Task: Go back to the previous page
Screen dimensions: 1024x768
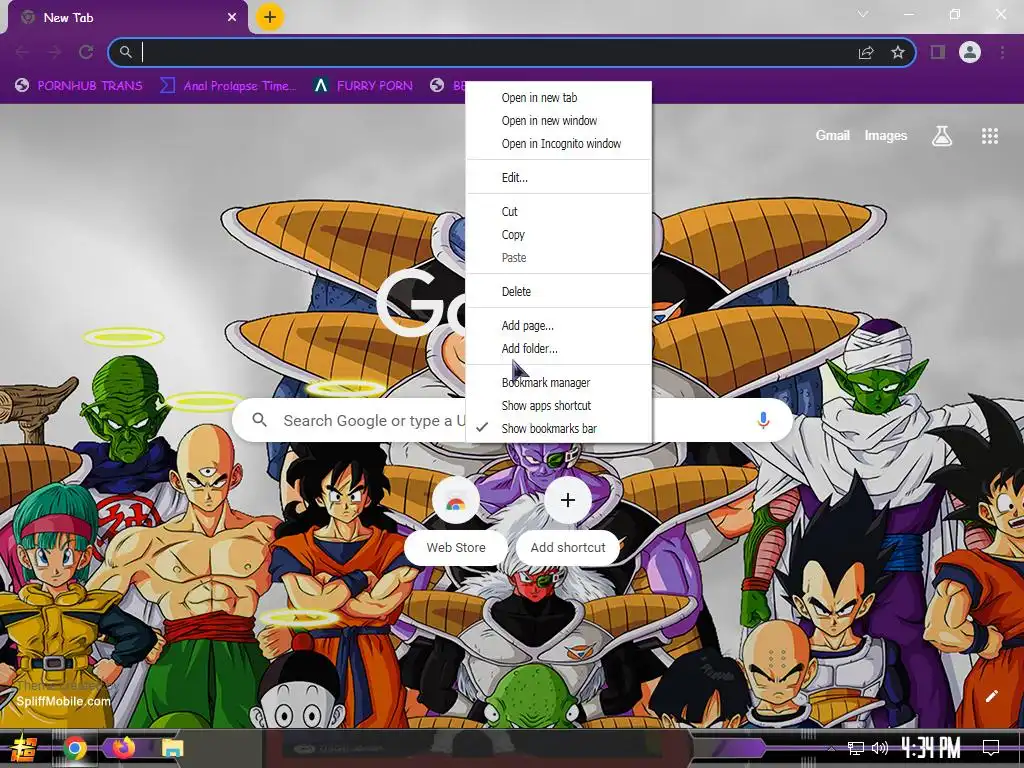Action: point(22,52)
